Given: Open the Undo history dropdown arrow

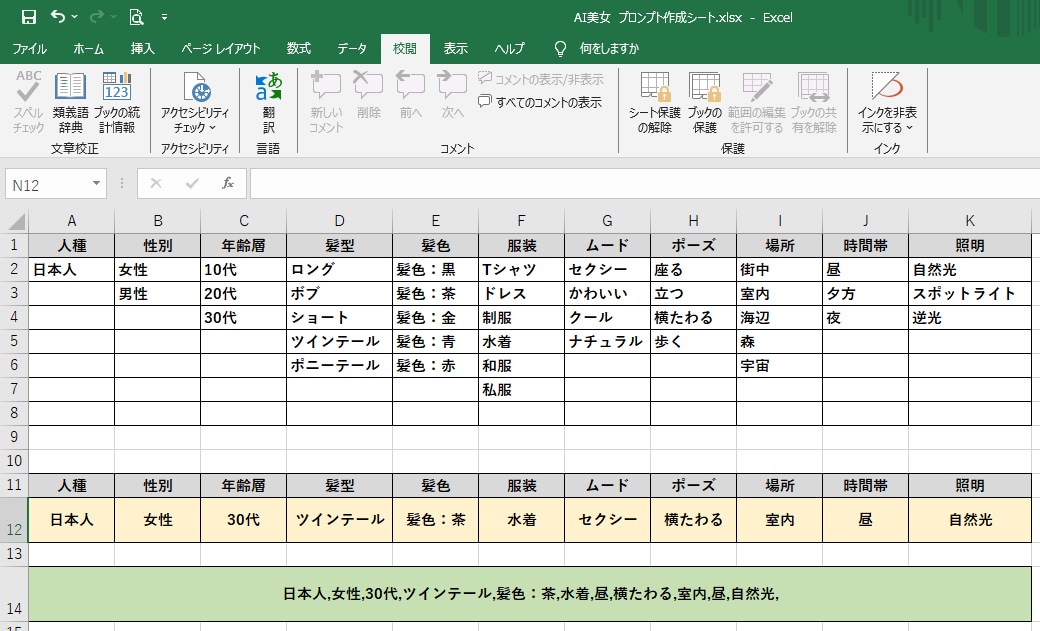Looking at the screenshot, I should click(x=74, y=17).
